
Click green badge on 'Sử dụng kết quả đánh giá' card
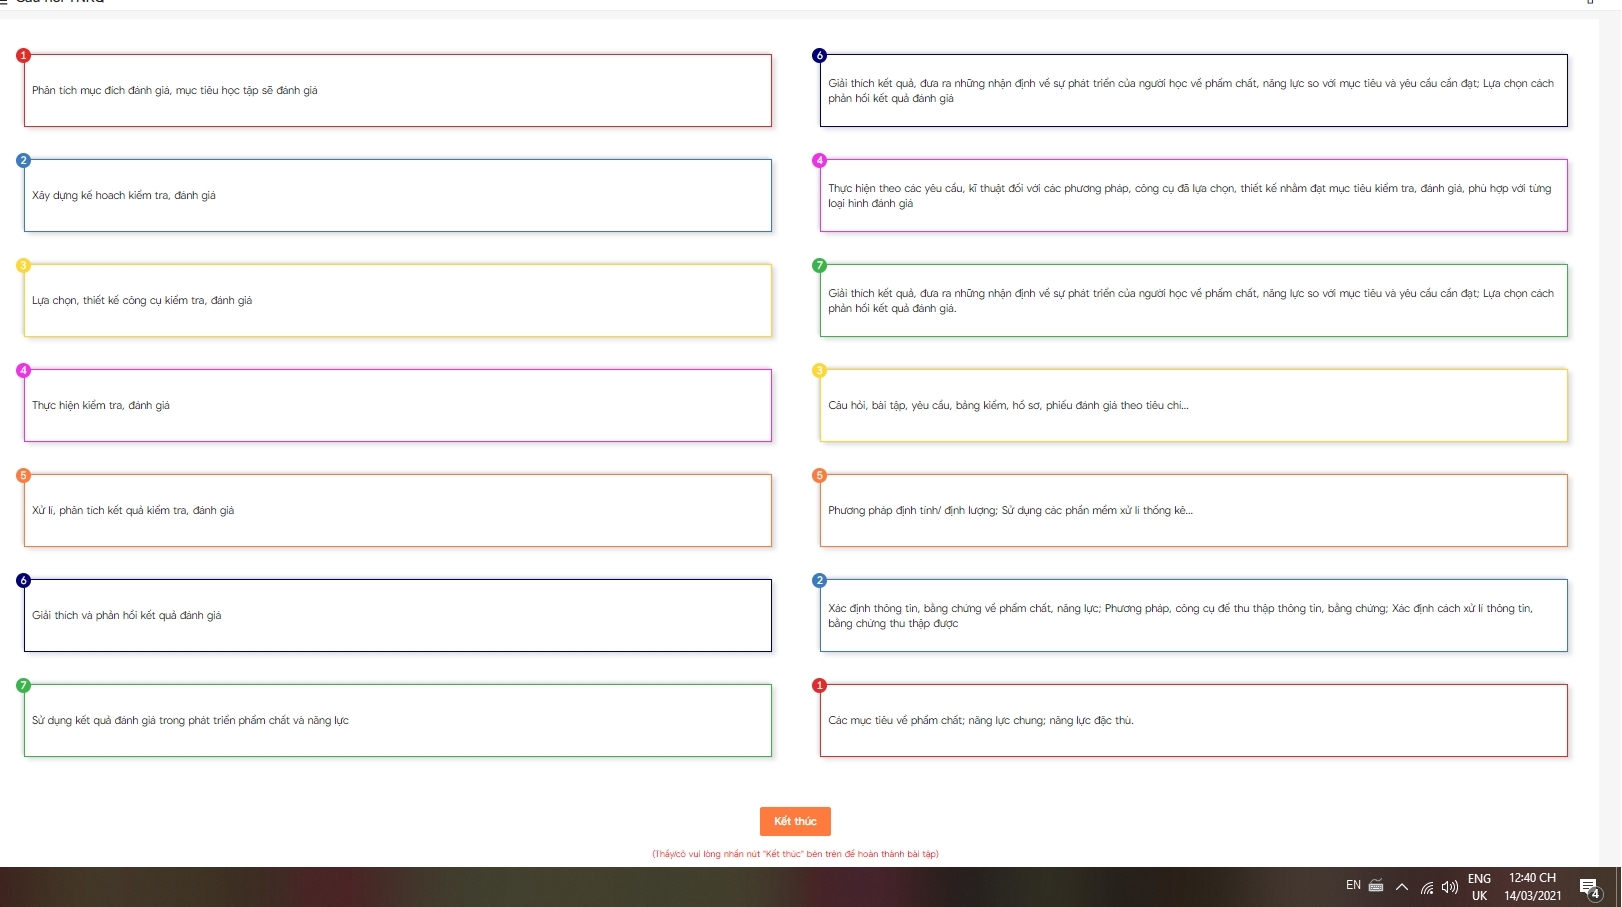coord(24,685)
